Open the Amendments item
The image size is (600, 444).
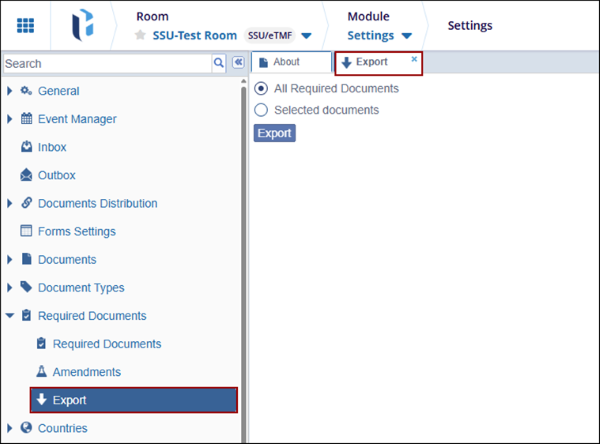[x=86, y=372]
